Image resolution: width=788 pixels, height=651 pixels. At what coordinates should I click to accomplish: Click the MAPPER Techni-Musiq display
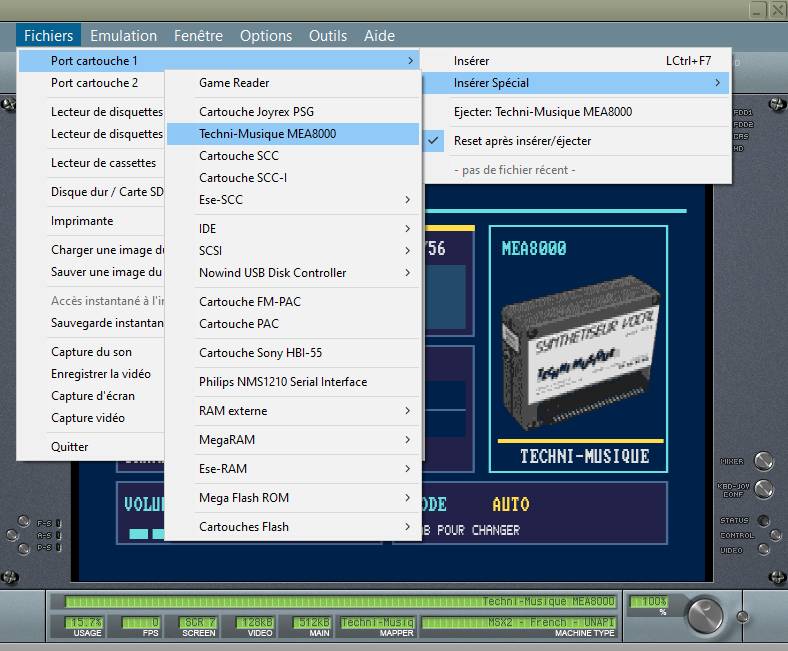coord(377,622)
